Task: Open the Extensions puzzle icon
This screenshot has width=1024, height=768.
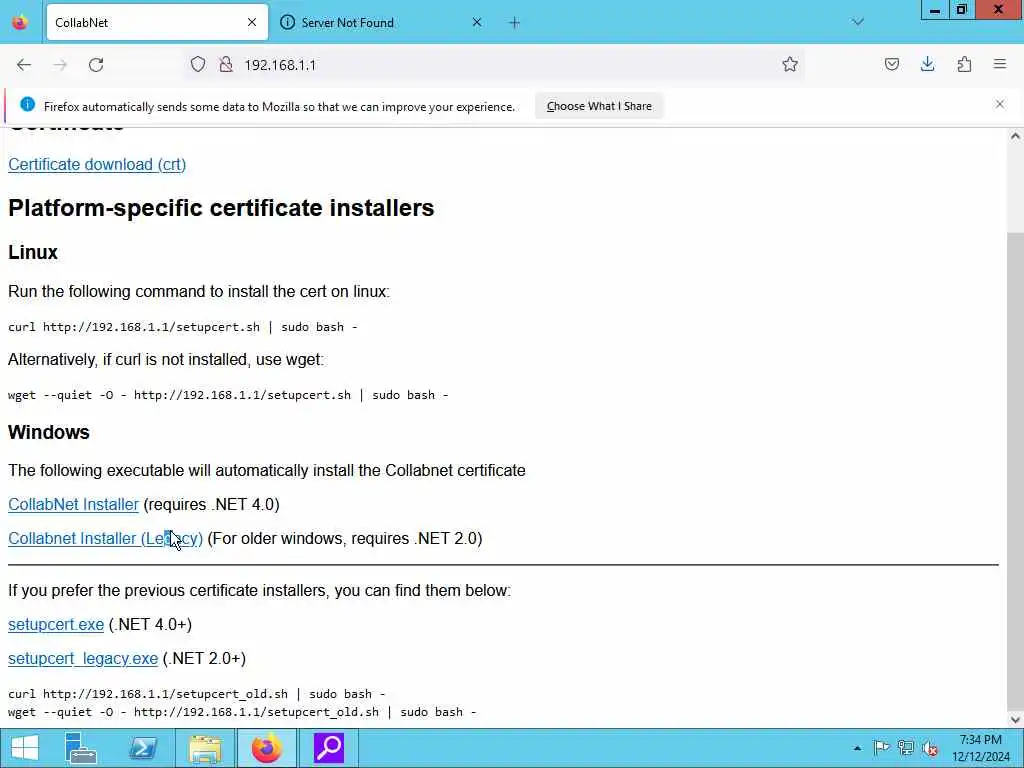Action: point(964,64)
